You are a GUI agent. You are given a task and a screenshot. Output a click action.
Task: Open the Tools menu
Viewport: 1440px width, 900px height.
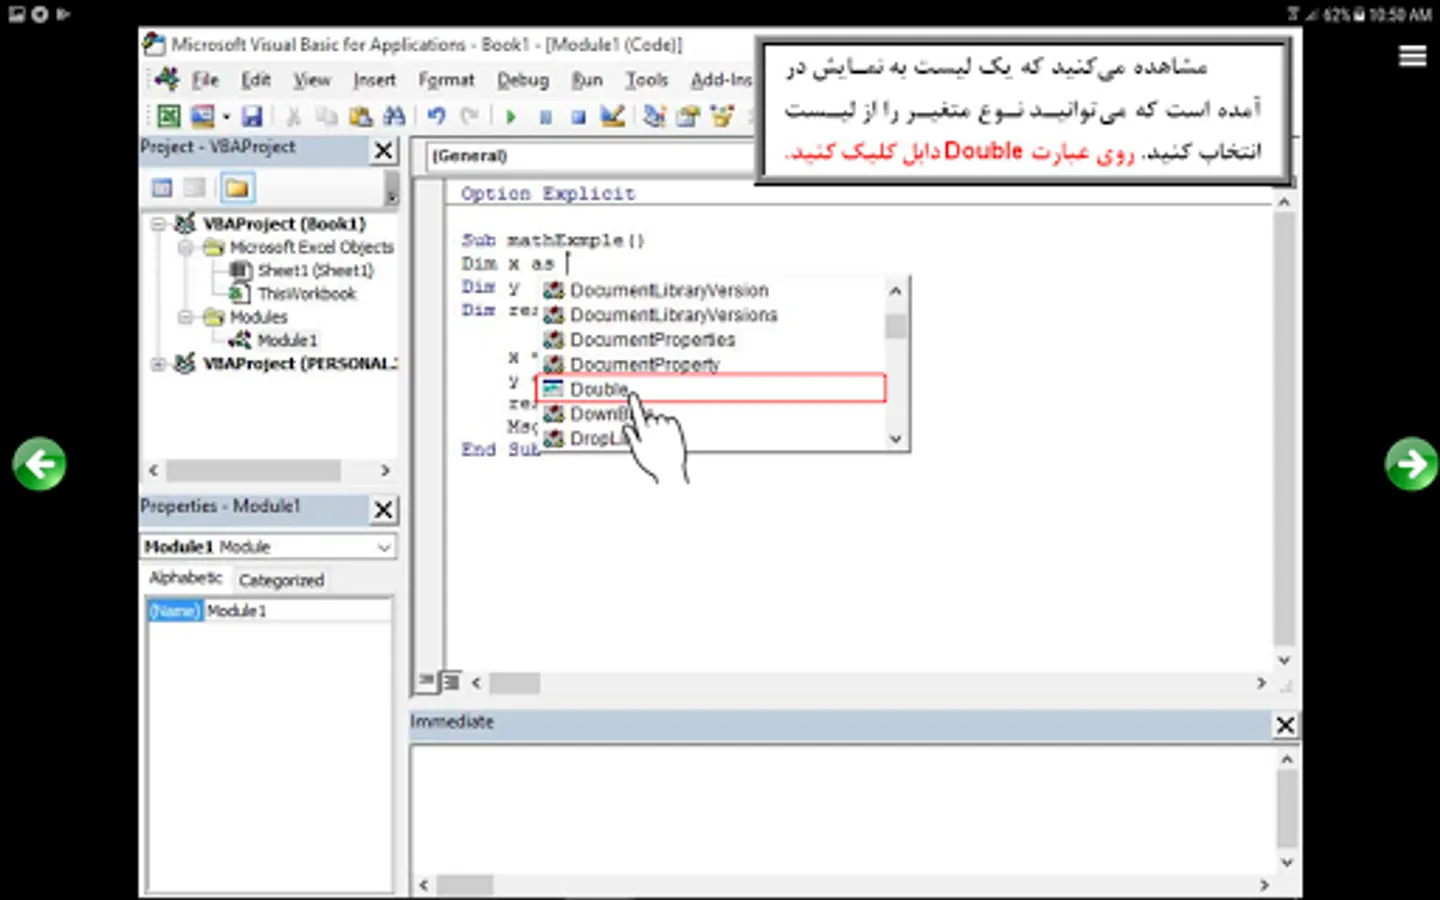click(647, 80)
